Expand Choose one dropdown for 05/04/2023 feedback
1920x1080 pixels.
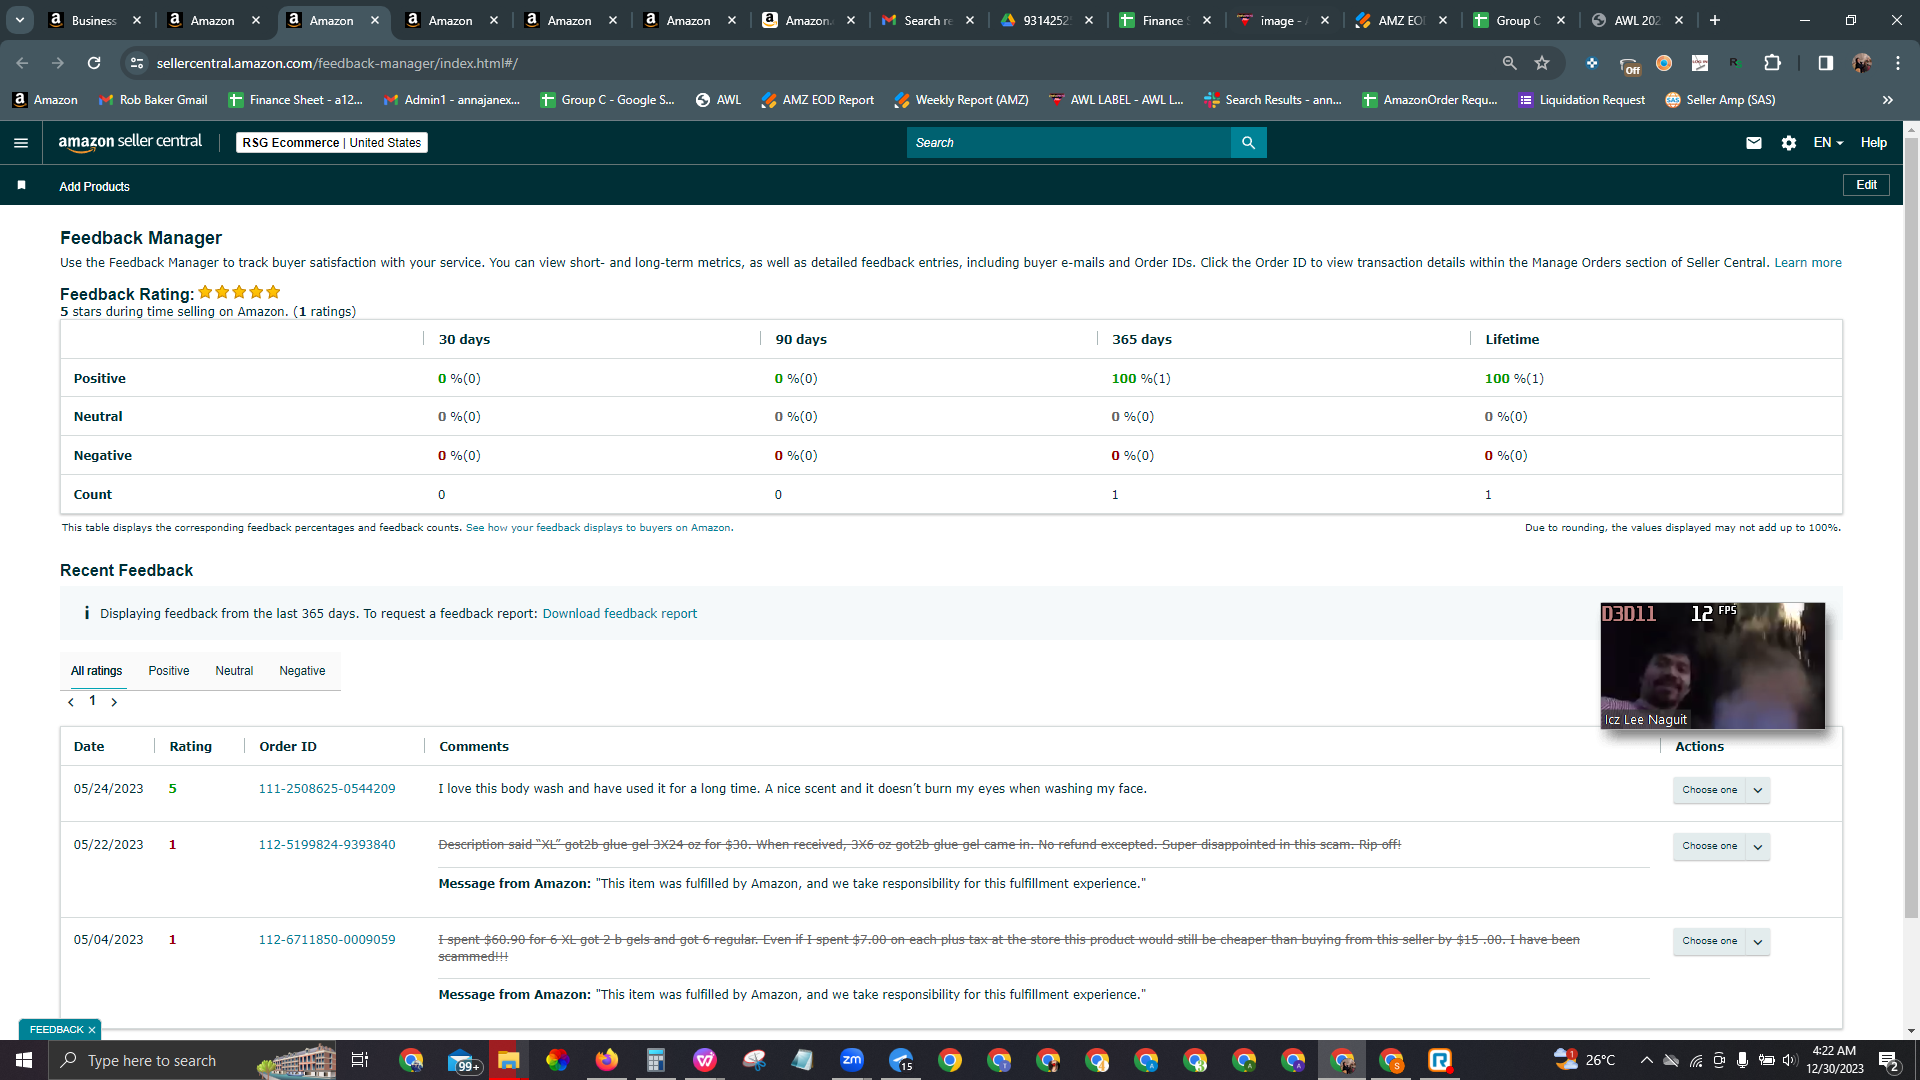click(x=1758, y=941)
